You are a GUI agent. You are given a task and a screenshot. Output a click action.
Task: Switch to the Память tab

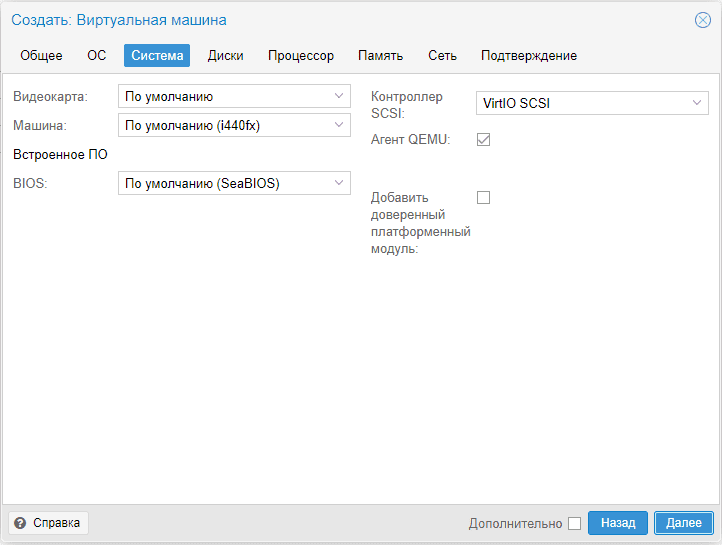380,56
